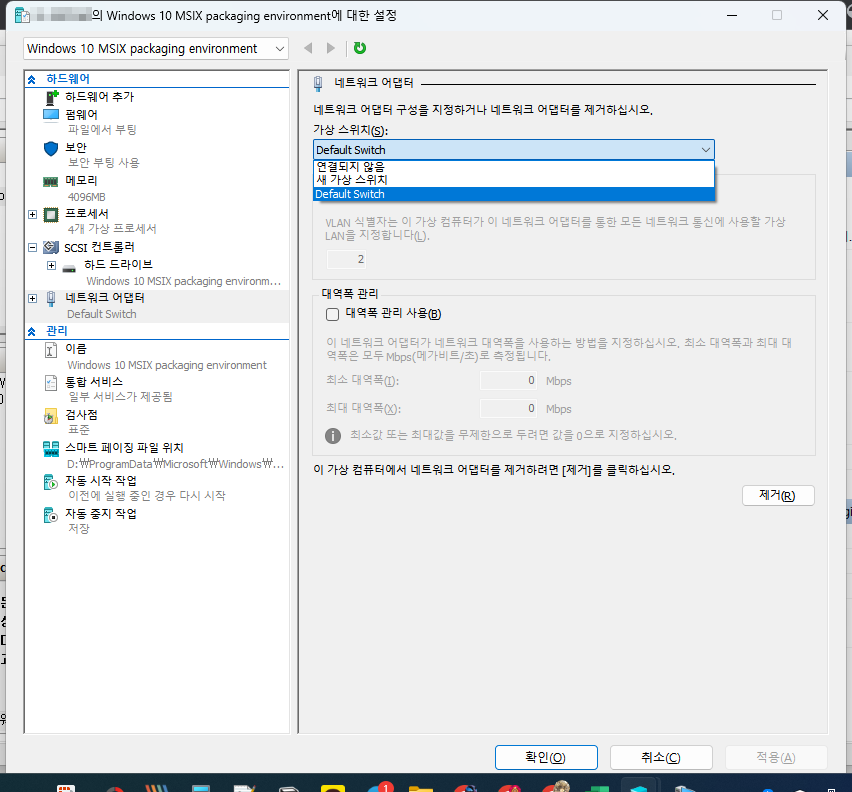This screenshot has width=852, height=792.
Task: Click the 적용 button
Action: point(776,757)
